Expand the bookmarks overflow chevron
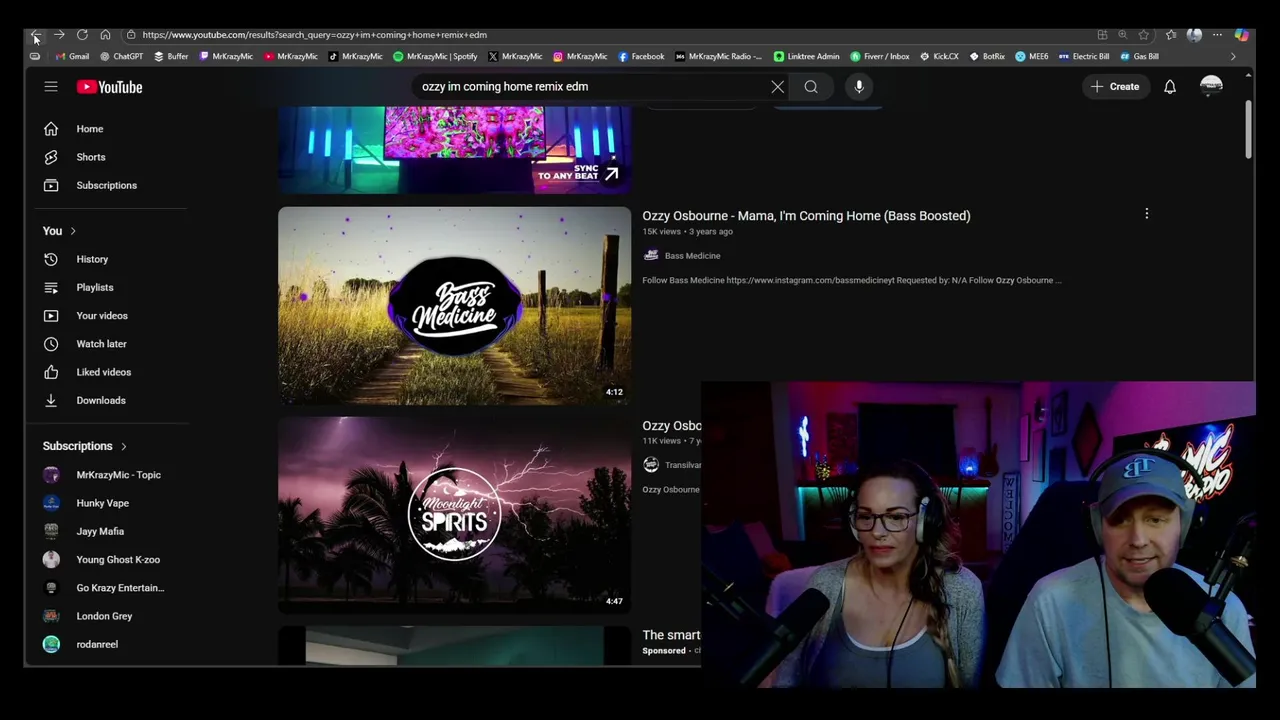 pos(1232,57)
